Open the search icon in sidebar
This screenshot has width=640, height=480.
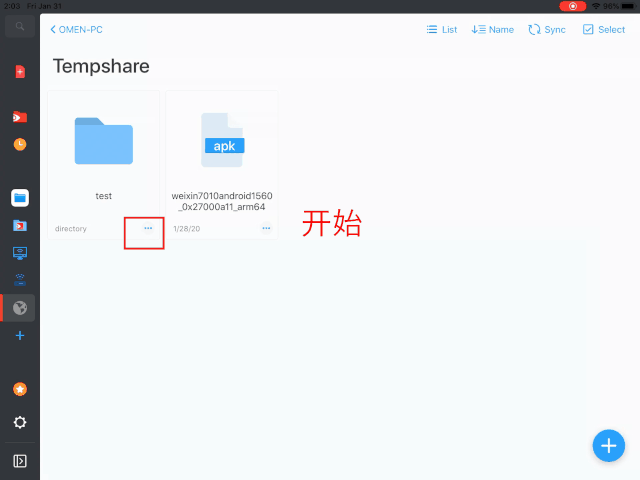click(20, 27)
